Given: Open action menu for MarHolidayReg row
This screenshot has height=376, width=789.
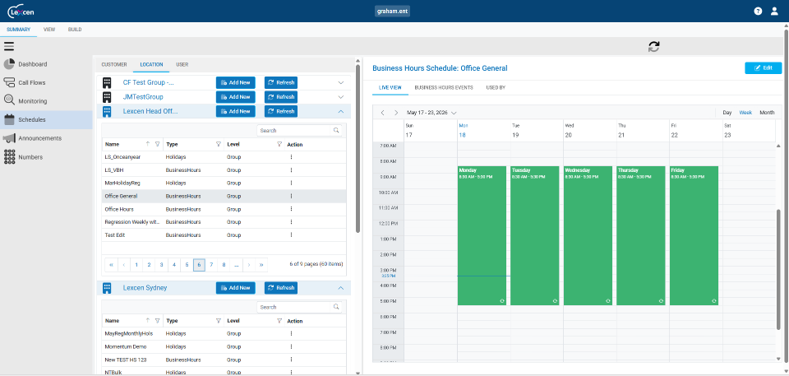Looking at the screenshot, I should coord(291,183).
